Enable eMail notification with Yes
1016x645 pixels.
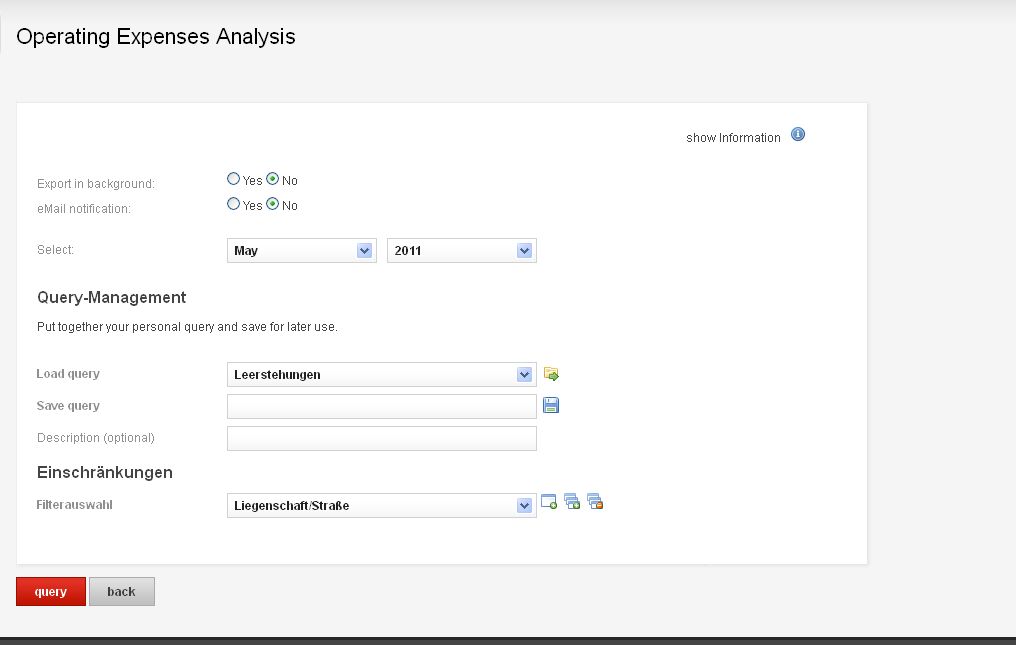click(x=234, y=204)
